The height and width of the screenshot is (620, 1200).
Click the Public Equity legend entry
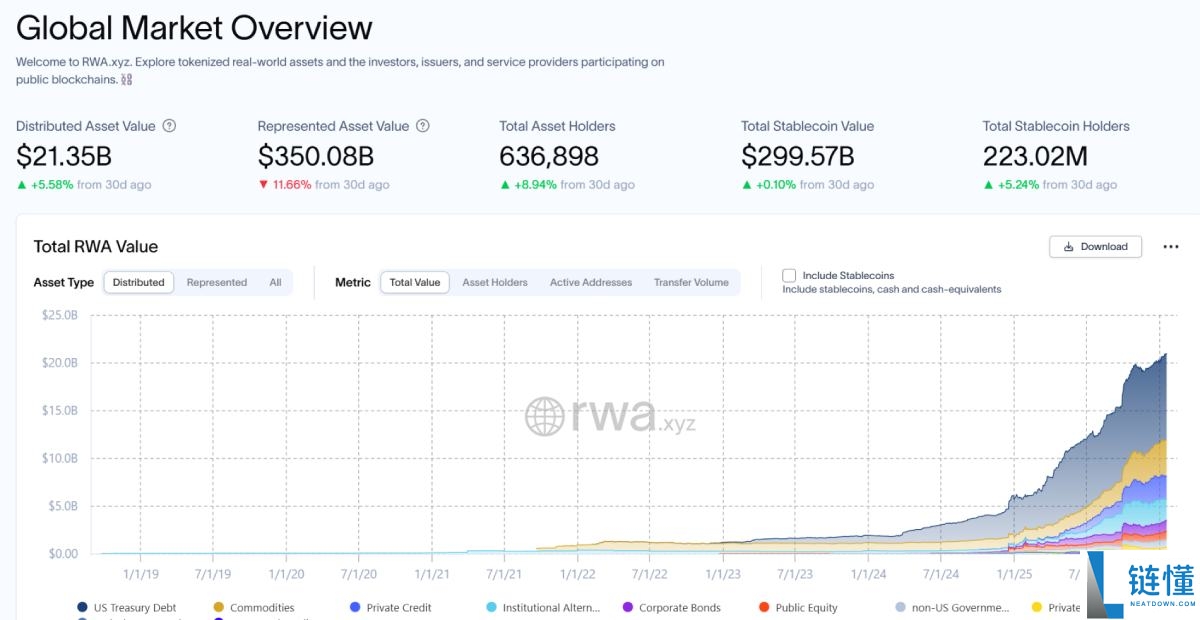798,607
